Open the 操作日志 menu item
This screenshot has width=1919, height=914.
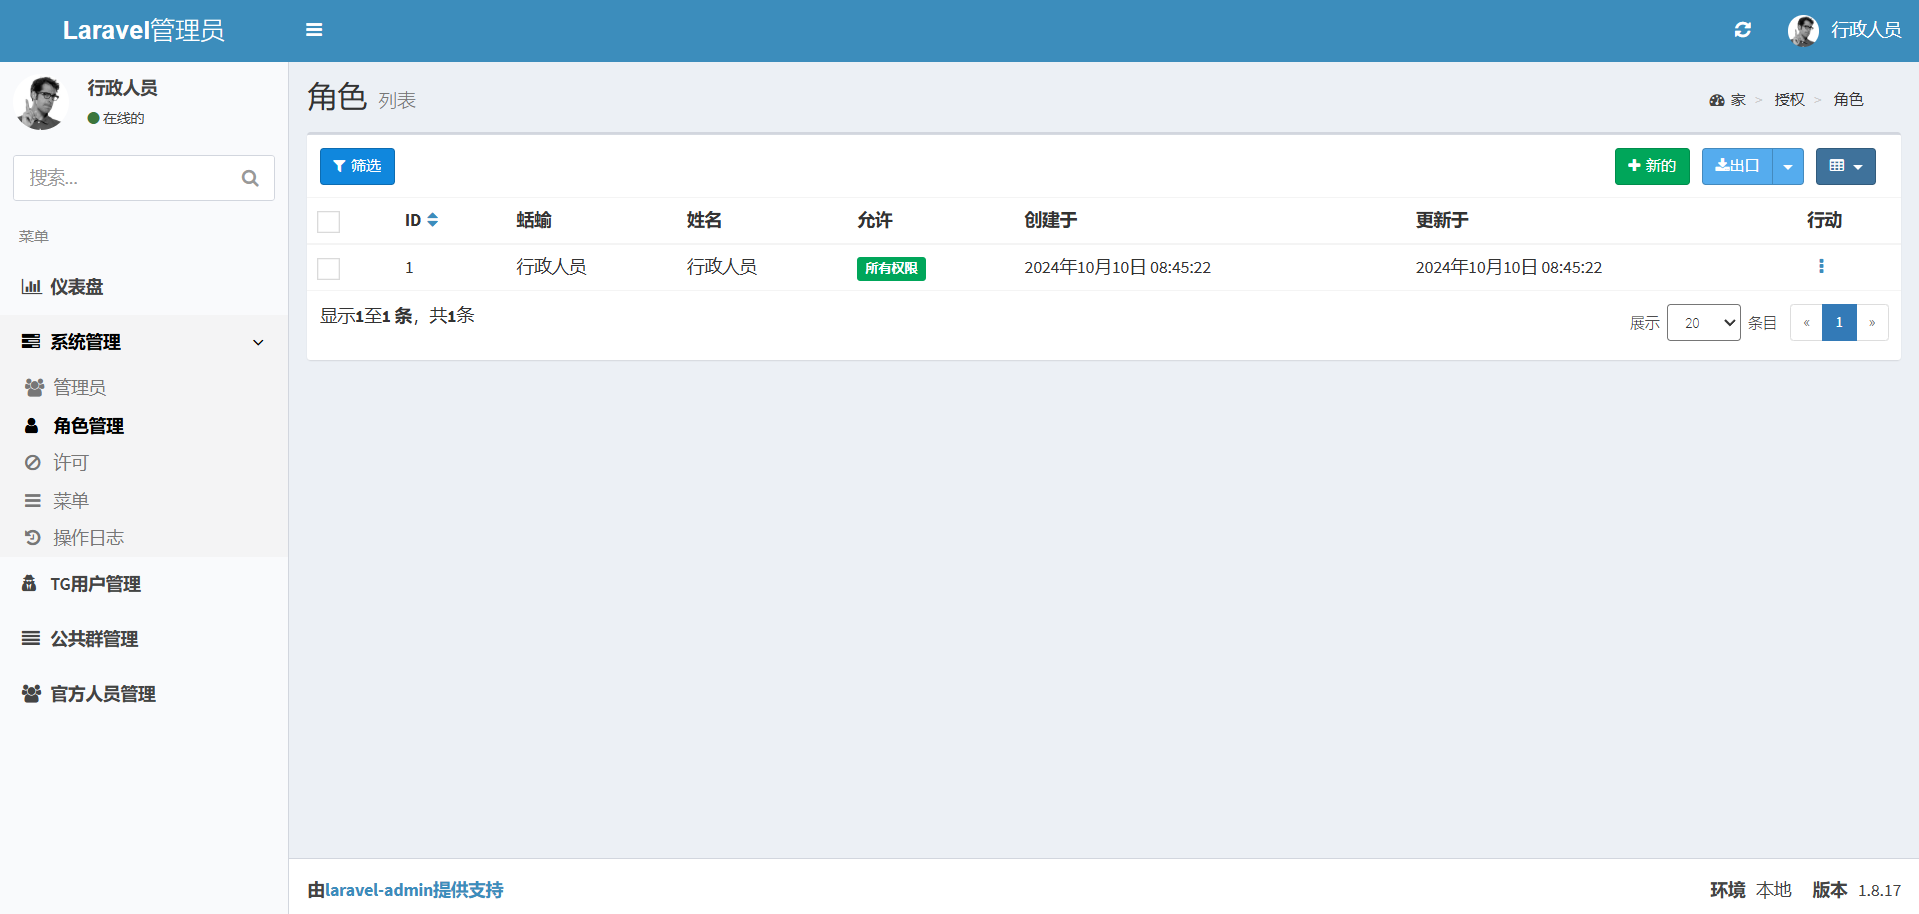(88, 538)
